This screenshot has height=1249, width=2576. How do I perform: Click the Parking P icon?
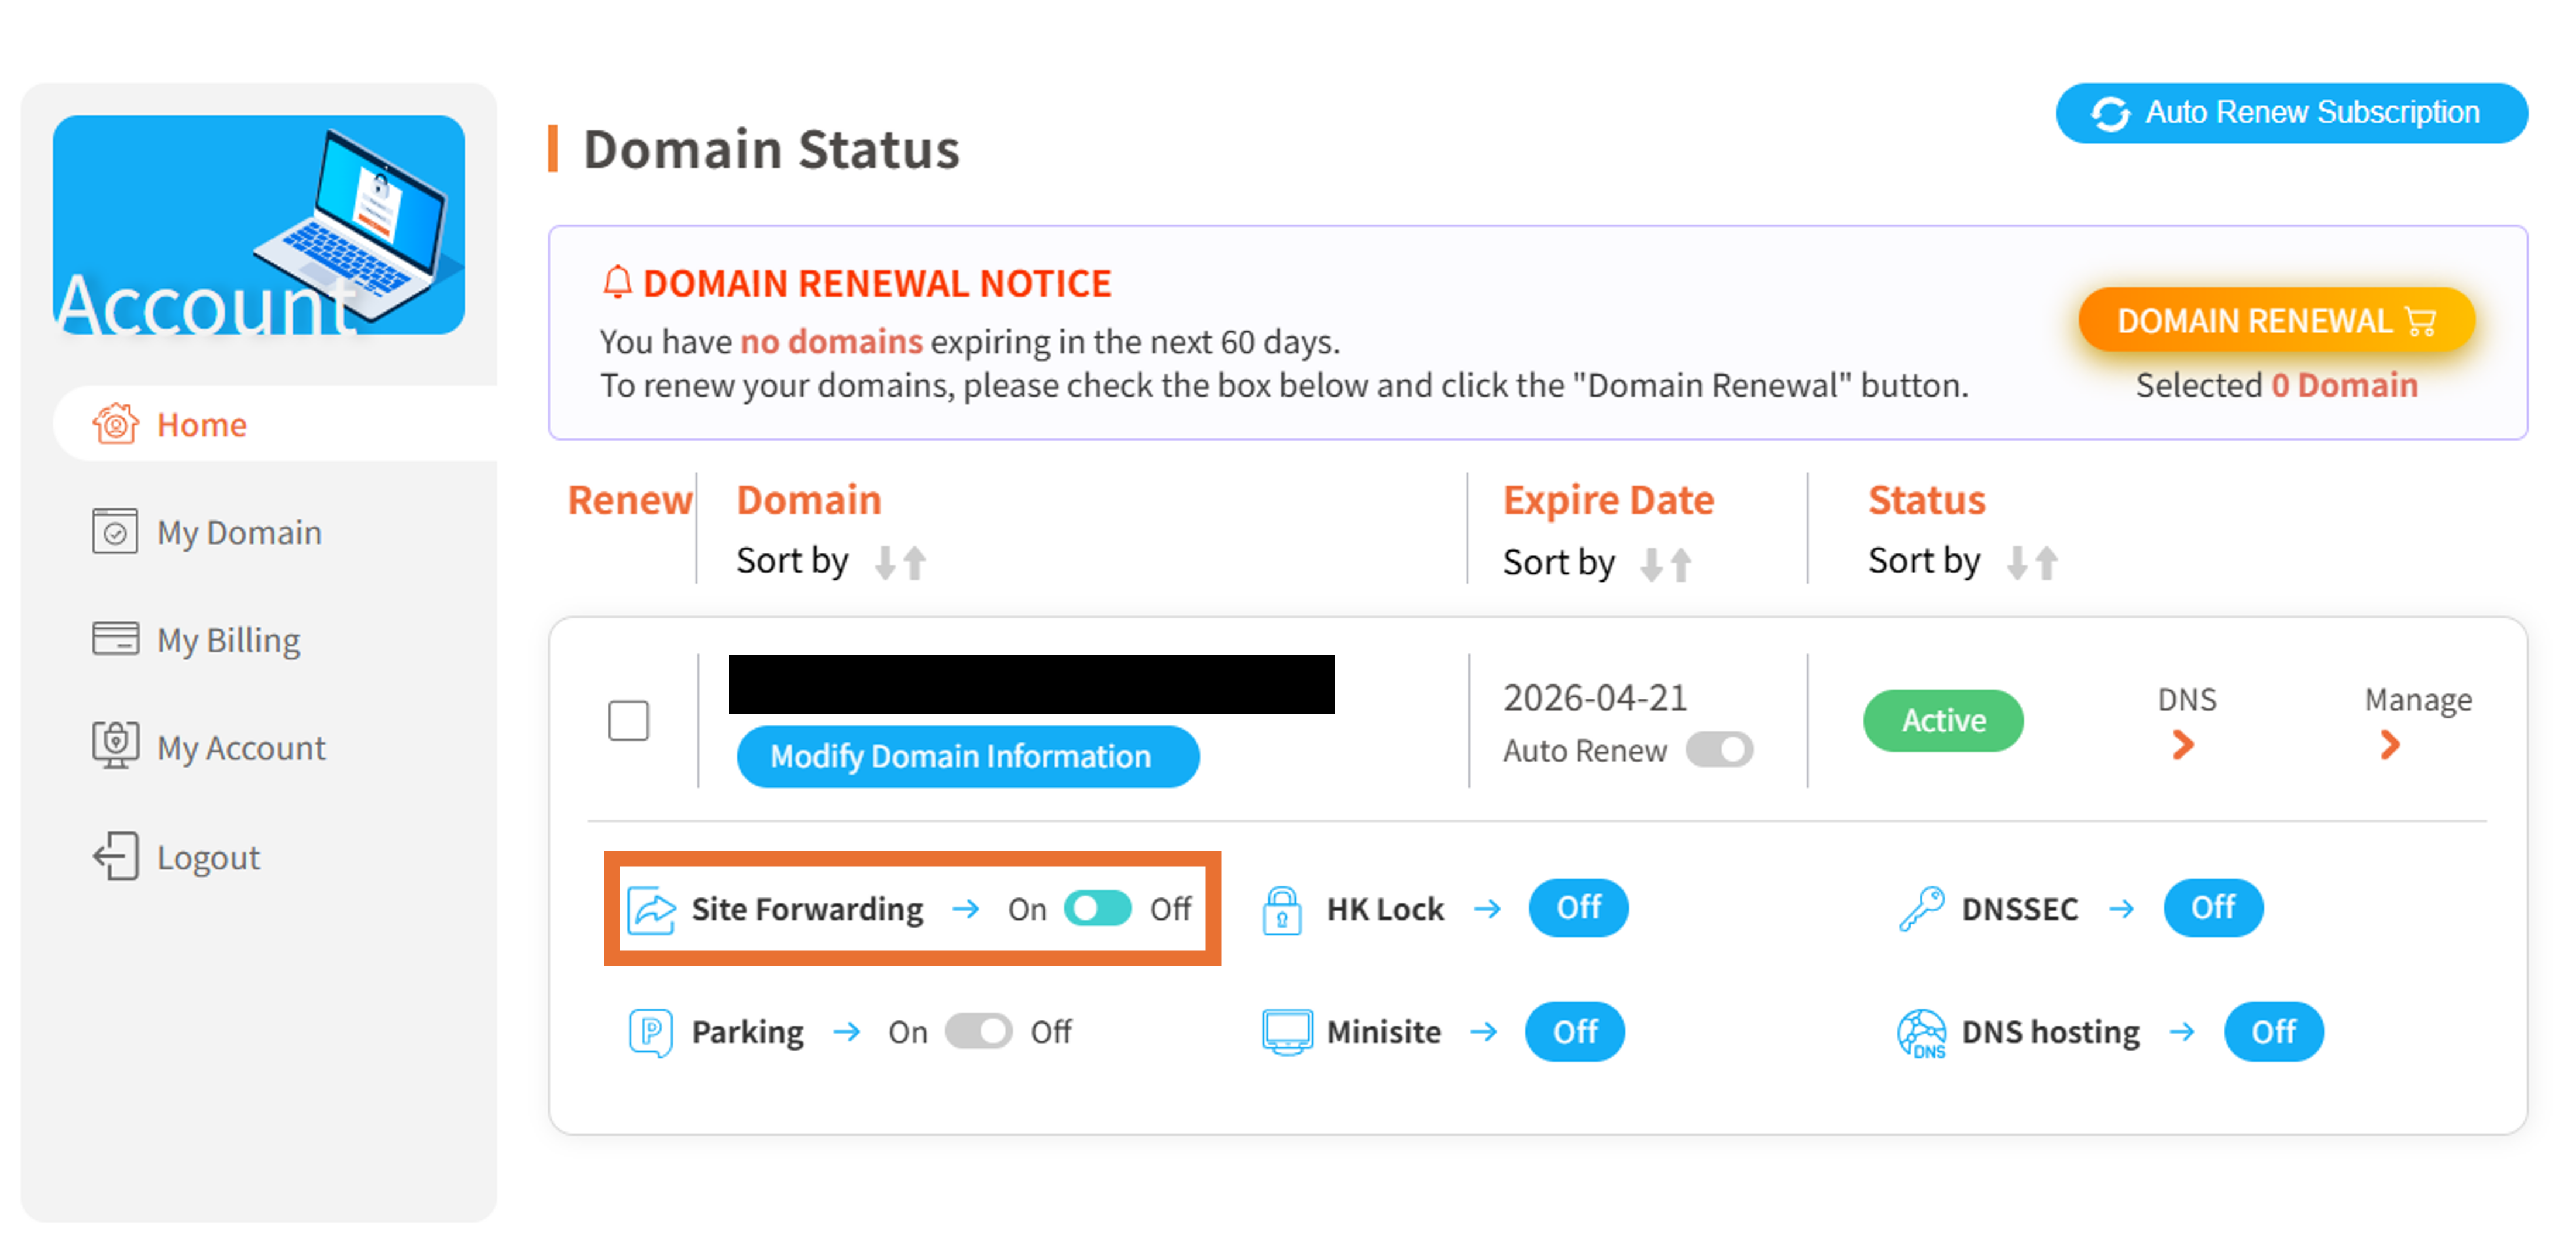point(650,1031)
